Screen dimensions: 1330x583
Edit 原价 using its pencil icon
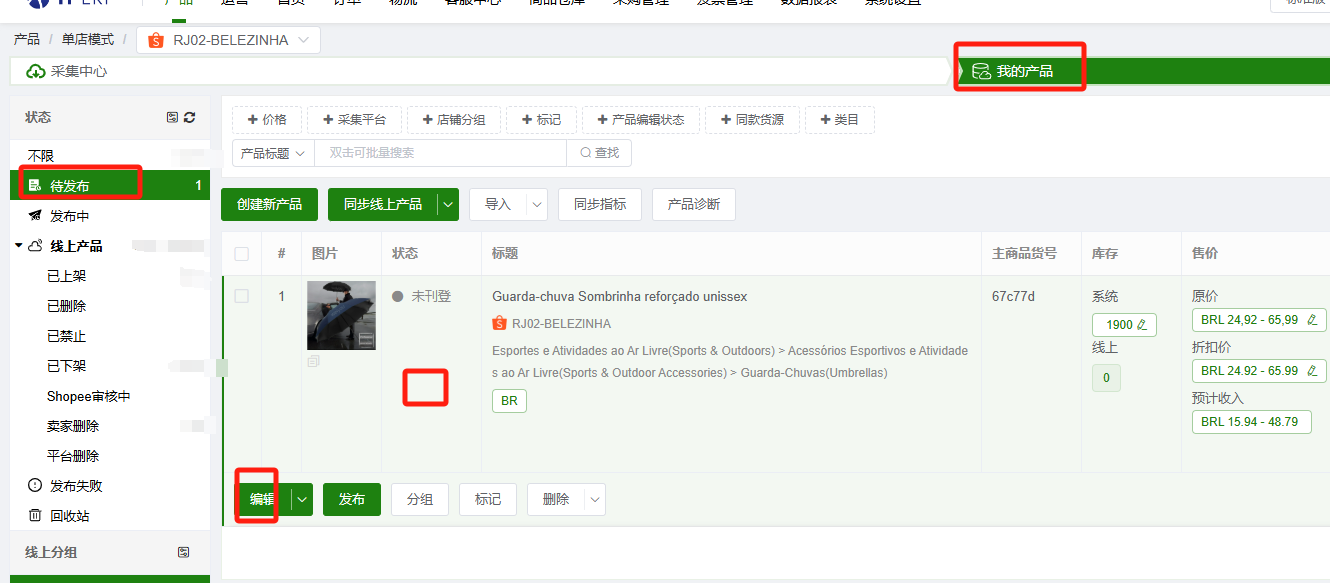(1312, 320)
